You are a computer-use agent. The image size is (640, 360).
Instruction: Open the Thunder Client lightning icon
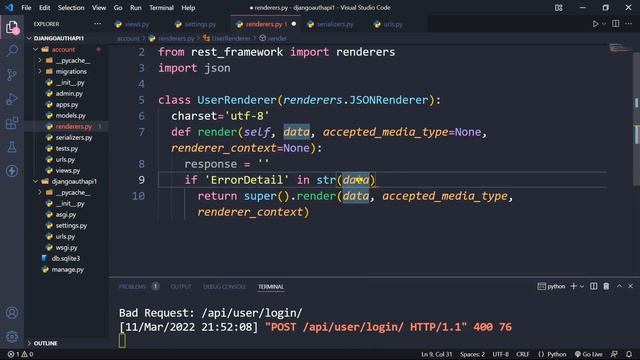point(12,171)
